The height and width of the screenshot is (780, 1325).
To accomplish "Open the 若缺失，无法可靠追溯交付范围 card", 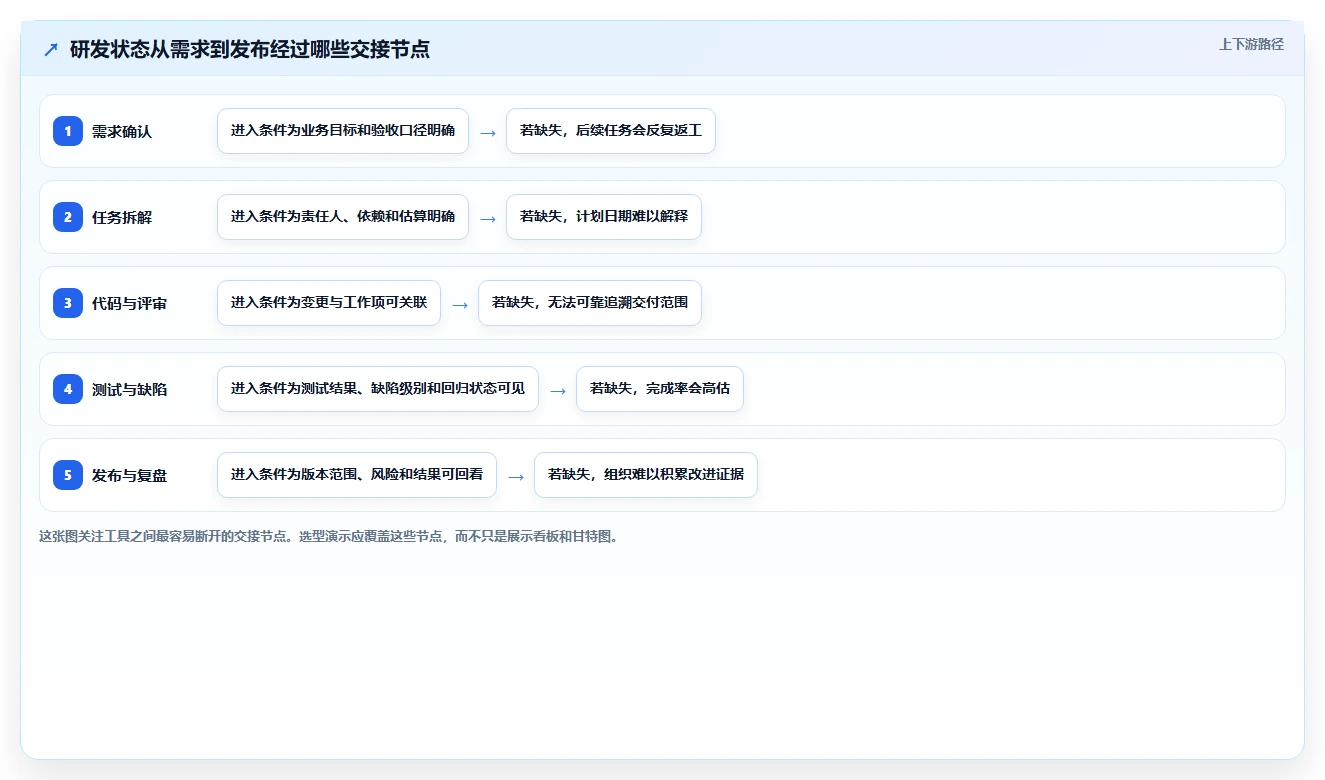I will pos(590,303).
